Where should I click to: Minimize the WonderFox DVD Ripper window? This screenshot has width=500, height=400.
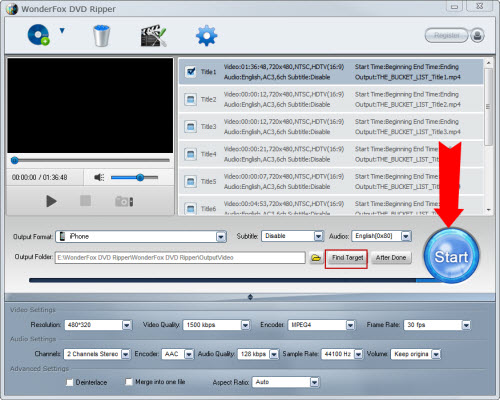[454, 6]
